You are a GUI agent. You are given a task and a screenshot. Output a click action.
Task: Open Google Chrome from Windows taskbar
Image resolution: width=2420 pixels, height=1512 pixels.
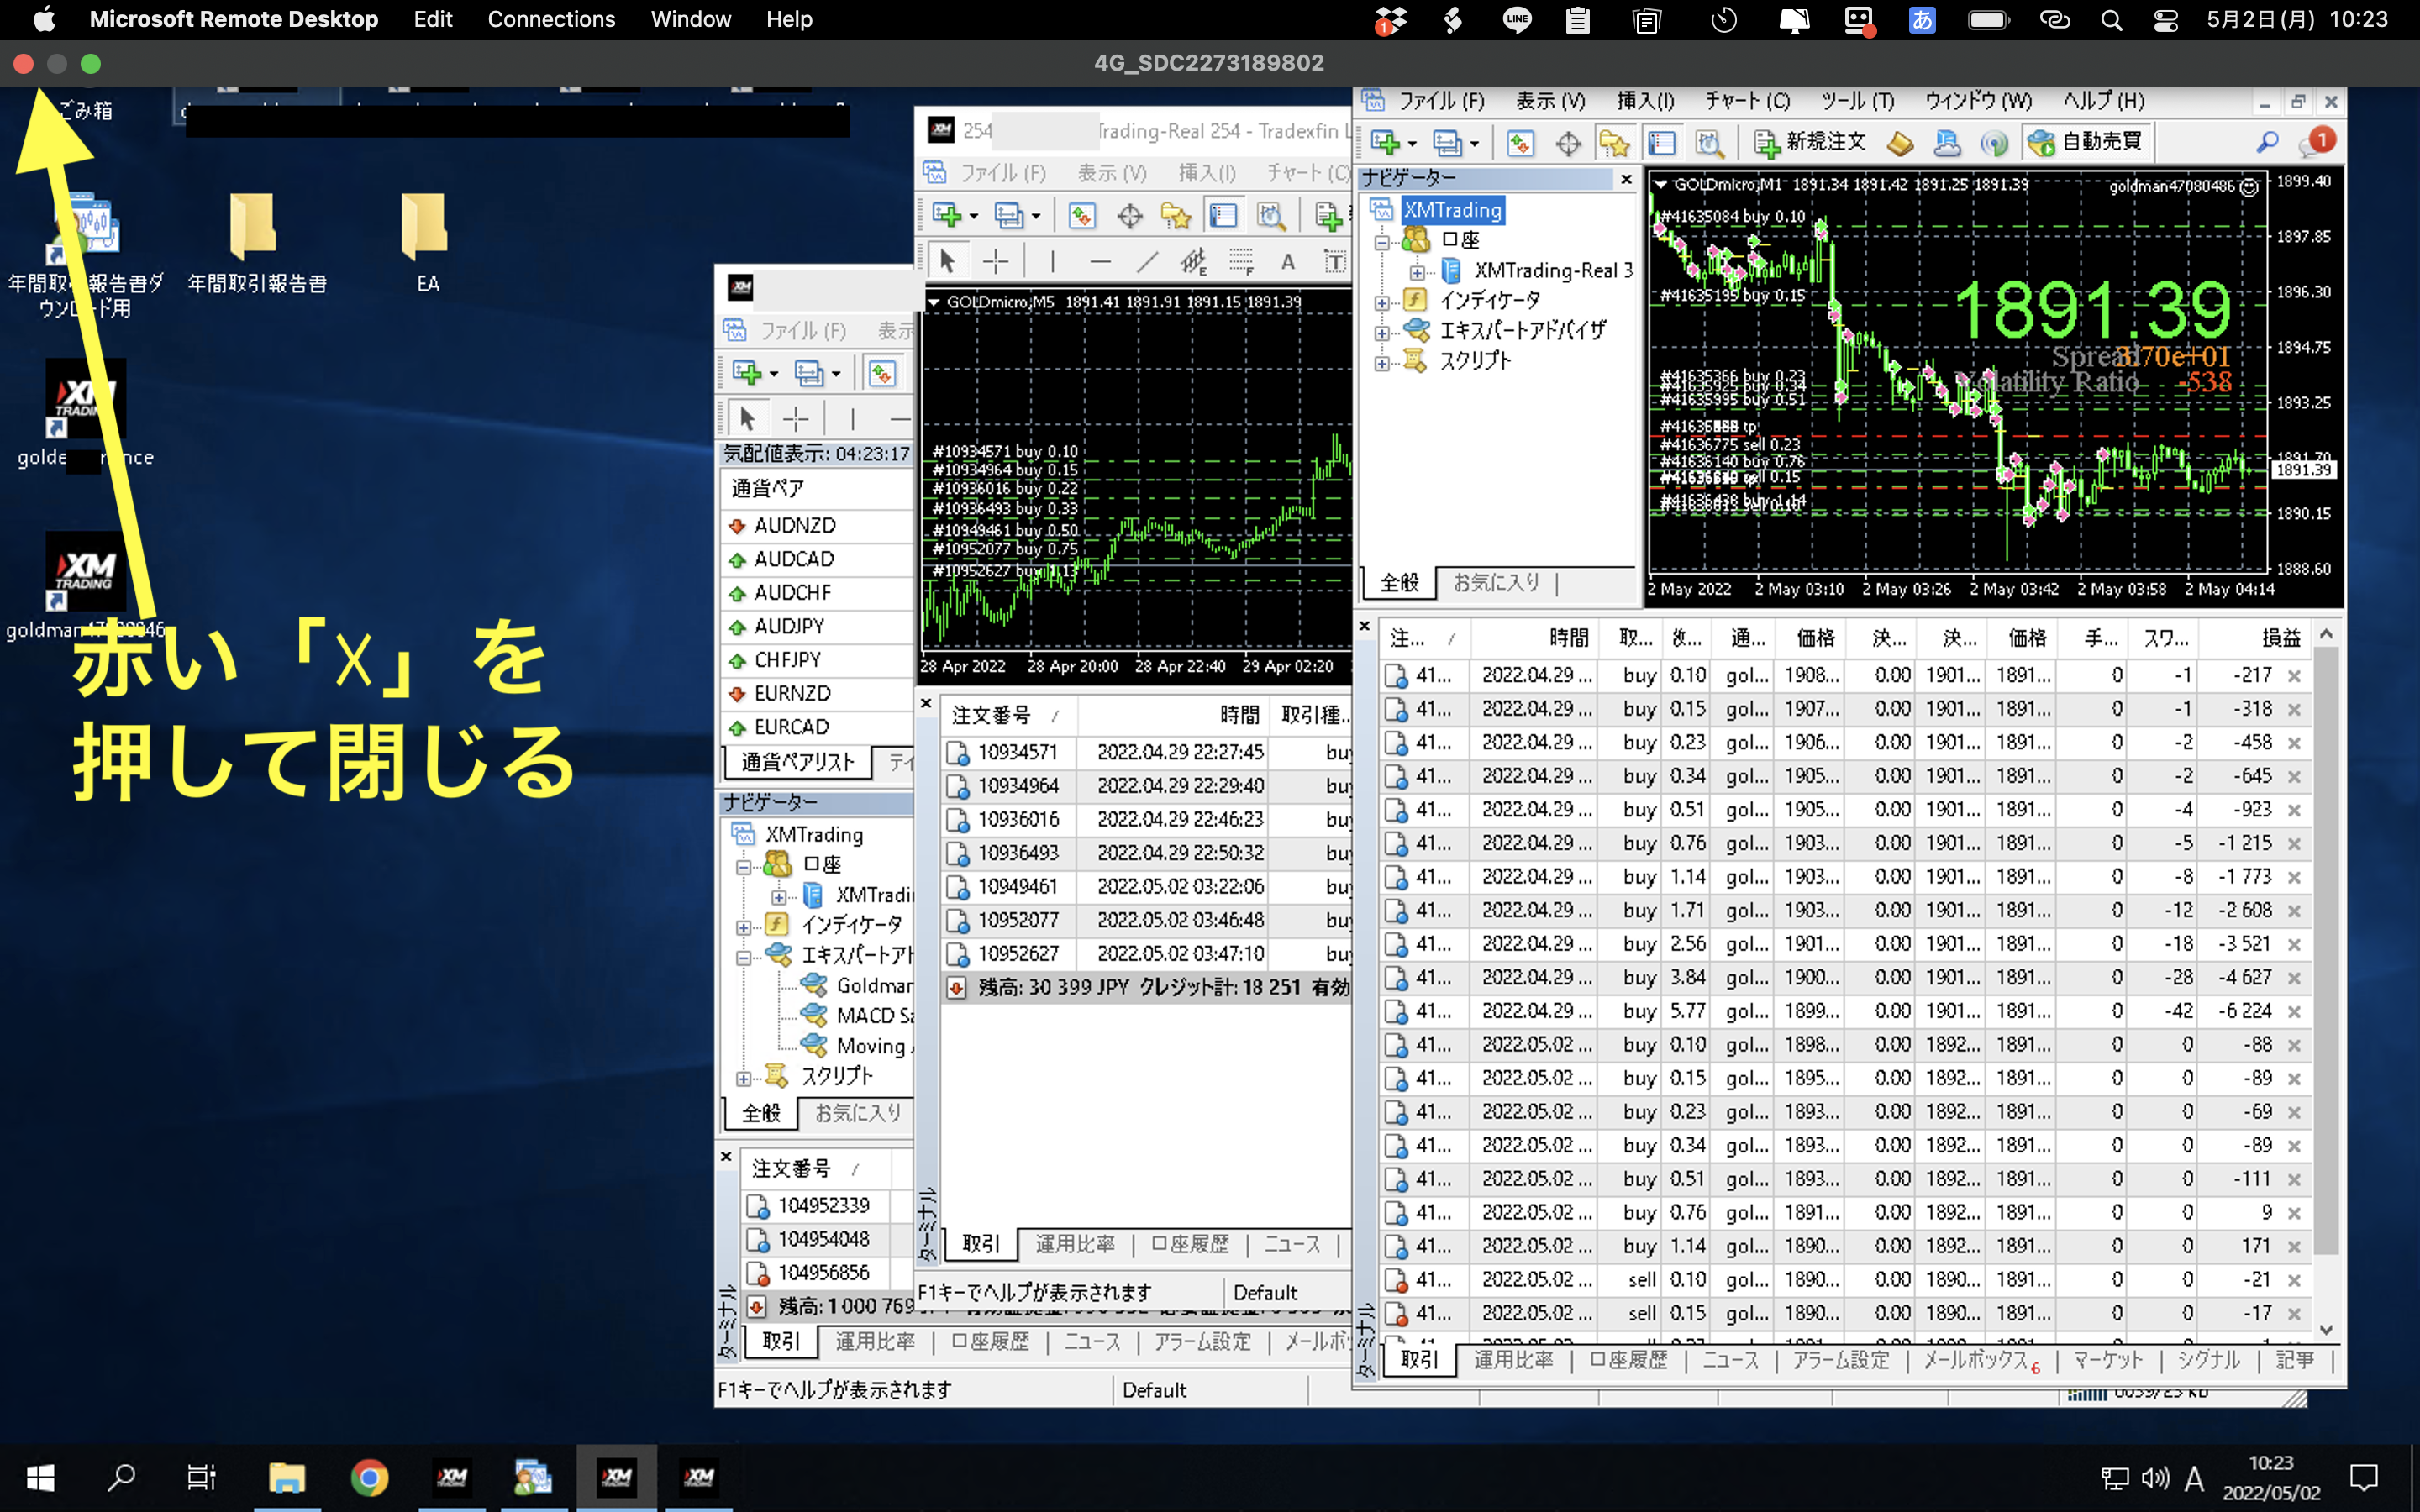coord(369,1477)
